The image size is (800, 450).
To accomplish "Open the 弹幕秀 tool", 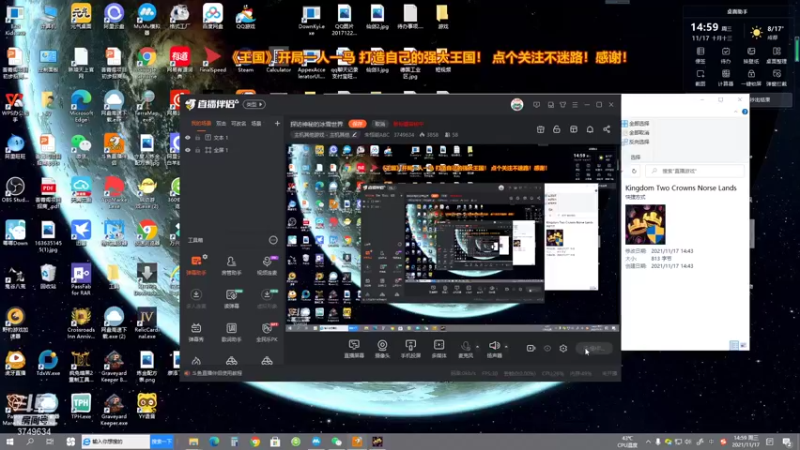I will (196, 332).
